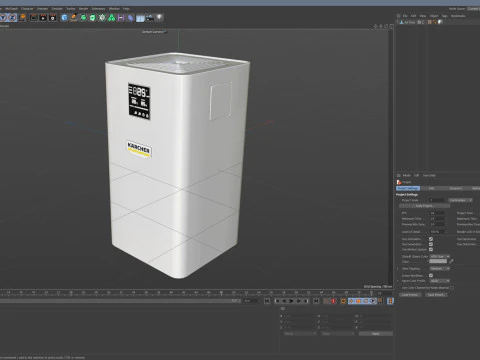480x360 pixels.
Task: Click the Floor environment icon
Action: tap(140, 18)
